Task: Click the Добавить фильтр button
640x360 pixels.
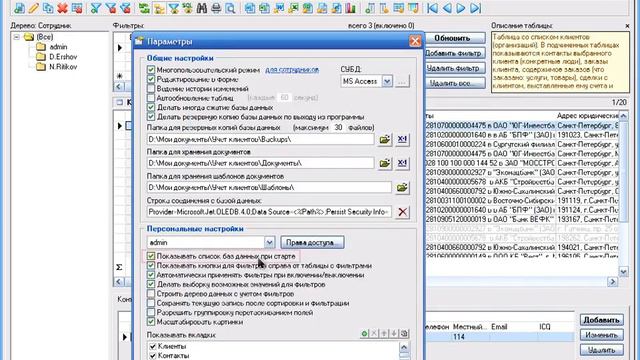Action: tap(455, 53)
